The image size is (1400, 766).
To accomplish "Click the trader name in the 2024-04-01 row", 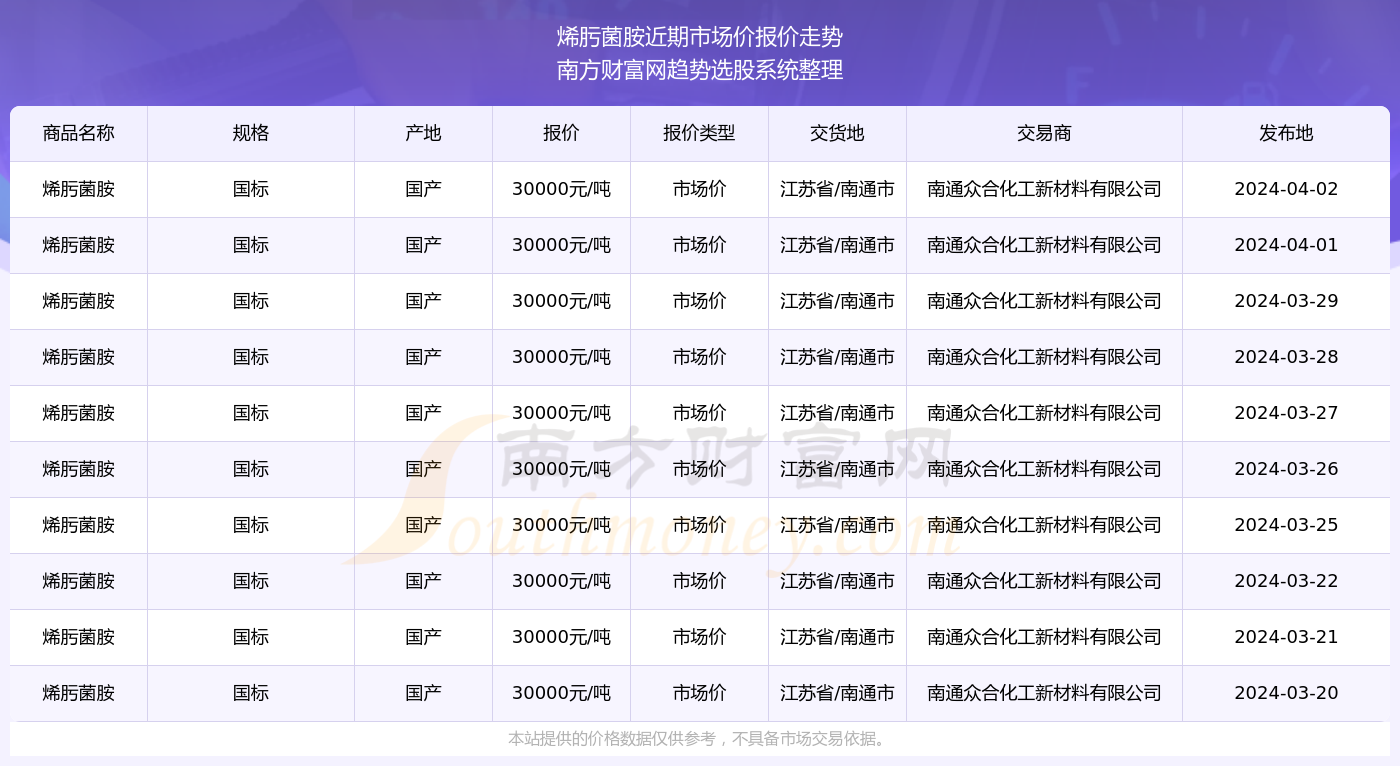I will pyautogui.click(x=1044, y=245).
